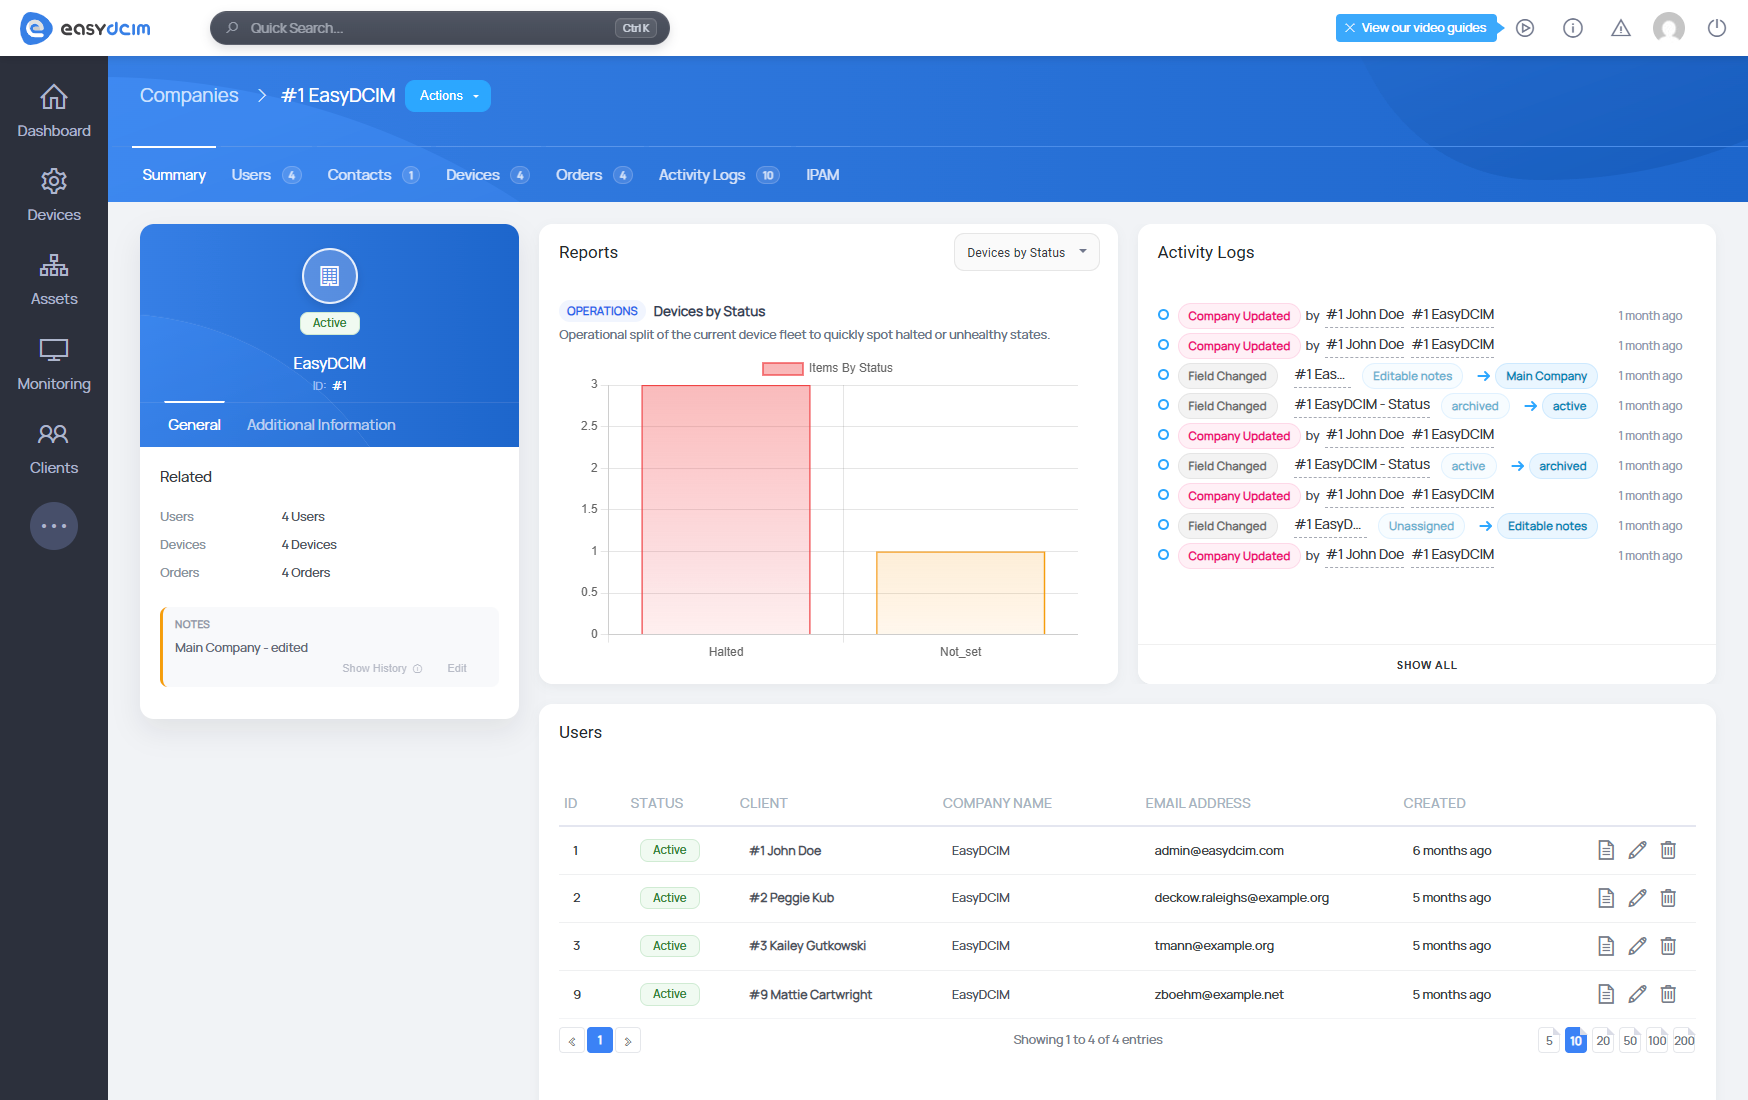Toggle Items By Status chart legend

(x=827, y=368)
